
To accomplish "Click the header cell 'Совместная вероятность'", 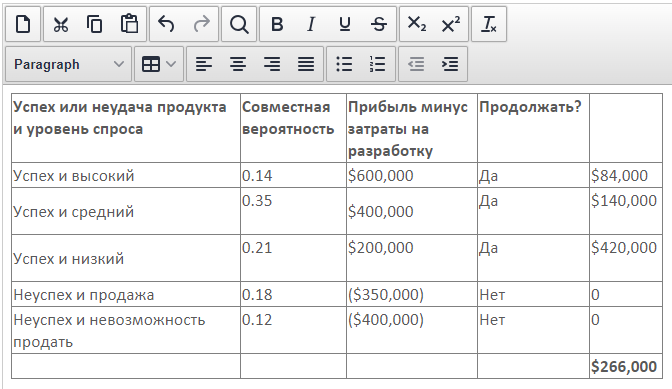I will [293, 128].
